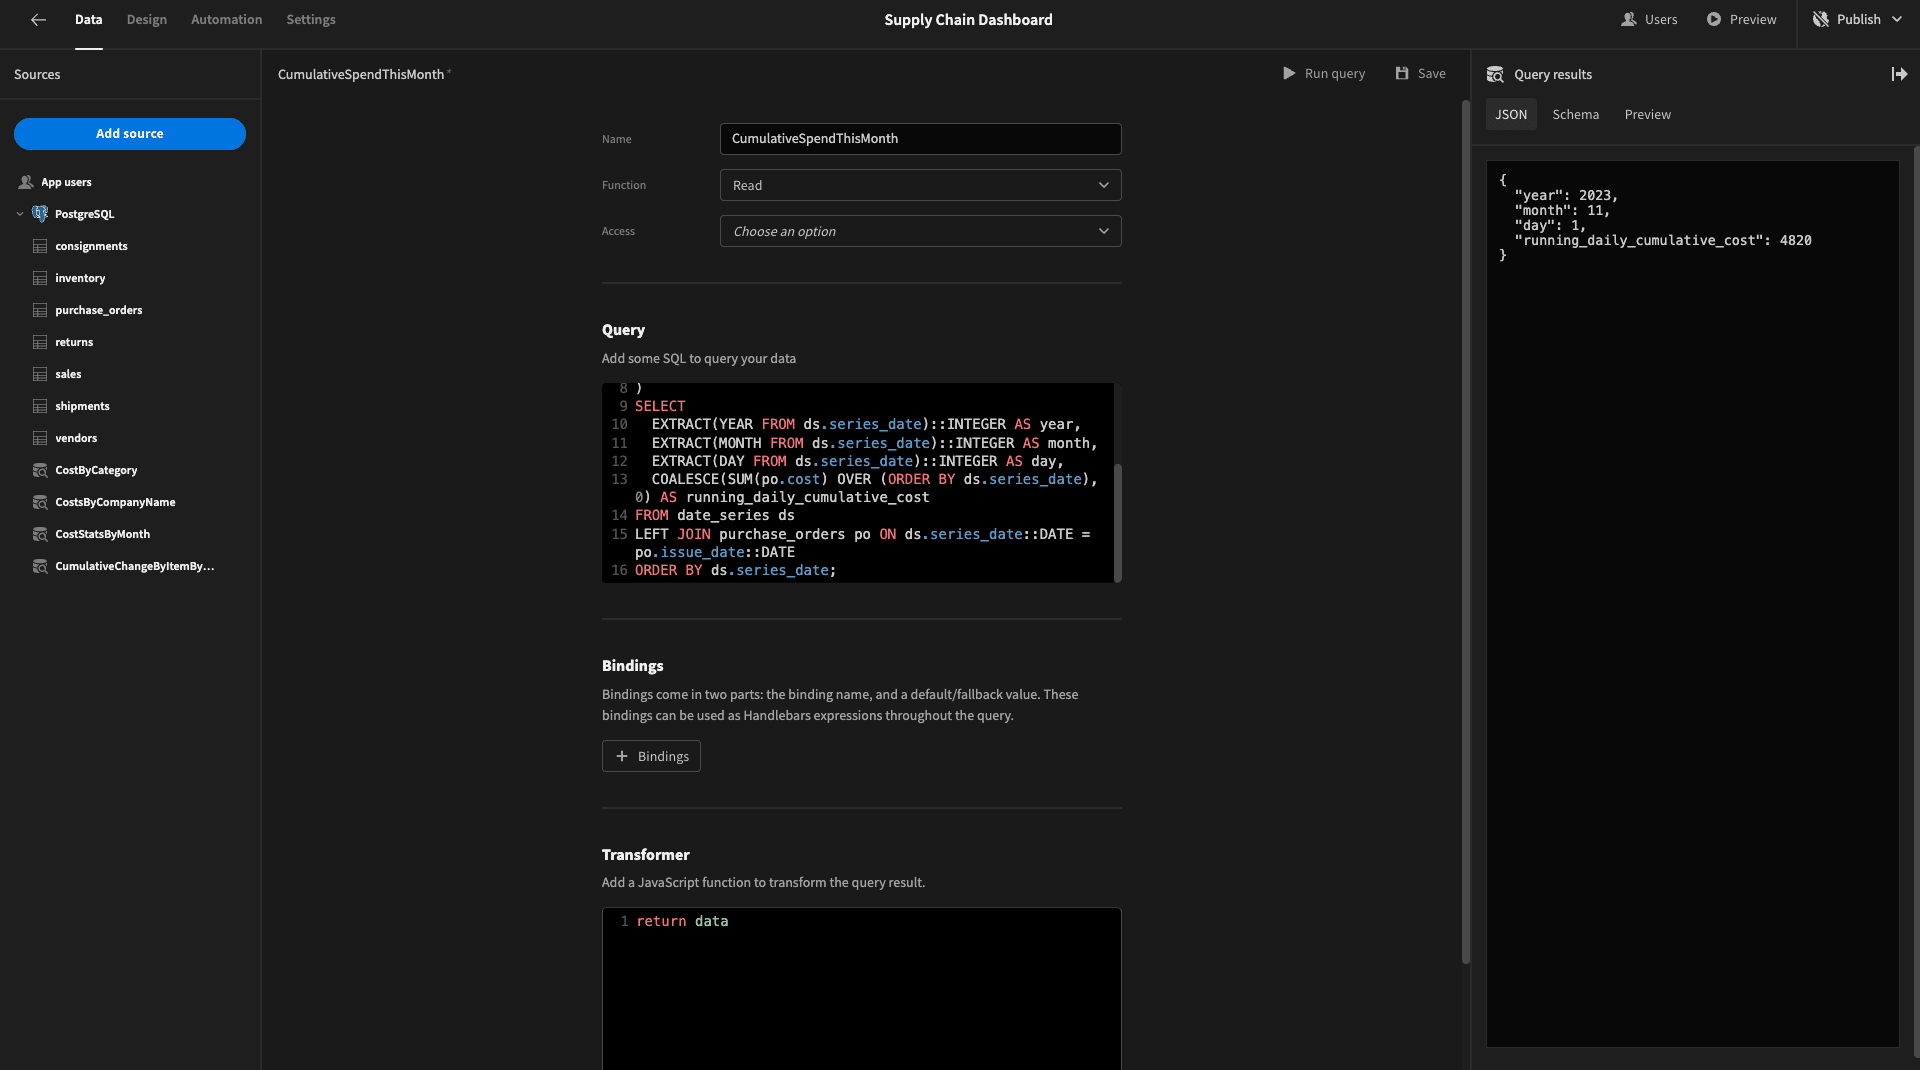Open the Automation tab

point(227,19)
